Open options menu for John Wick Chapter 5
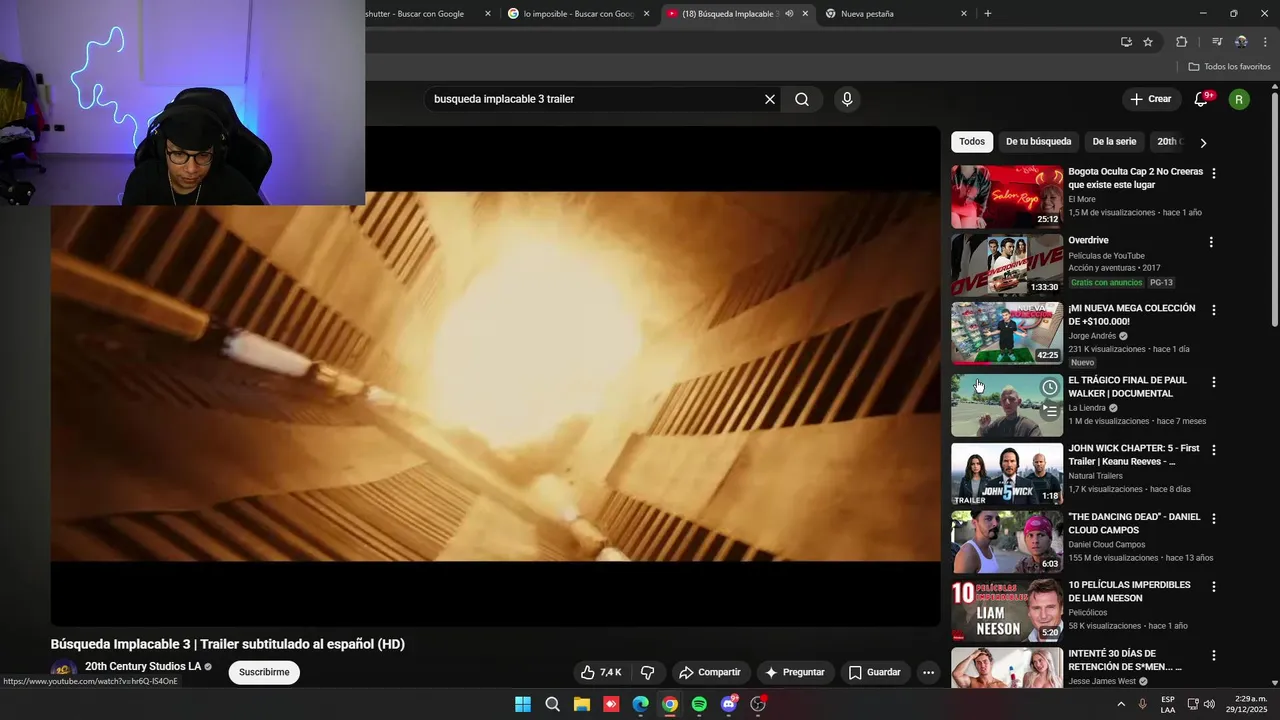The height and width of the screenshot is (720, 1280). [1214, 450]
